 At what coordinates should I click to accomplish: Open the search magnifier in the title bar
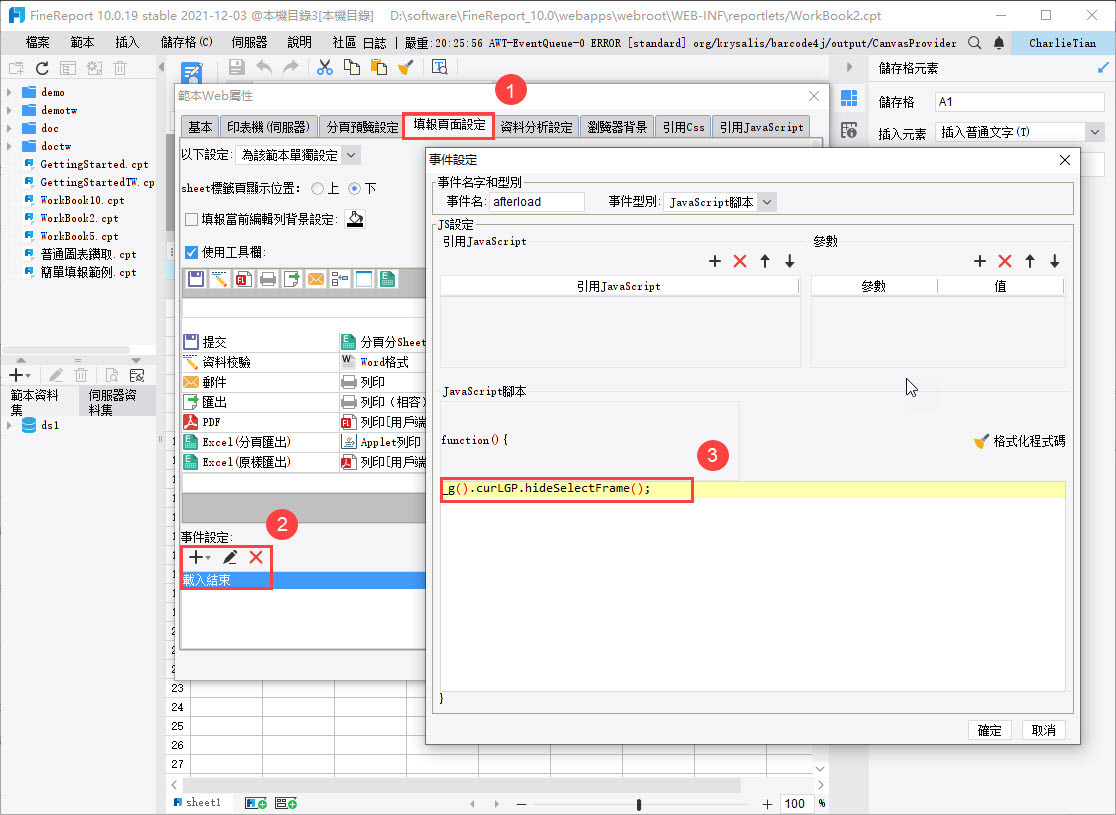974,43
